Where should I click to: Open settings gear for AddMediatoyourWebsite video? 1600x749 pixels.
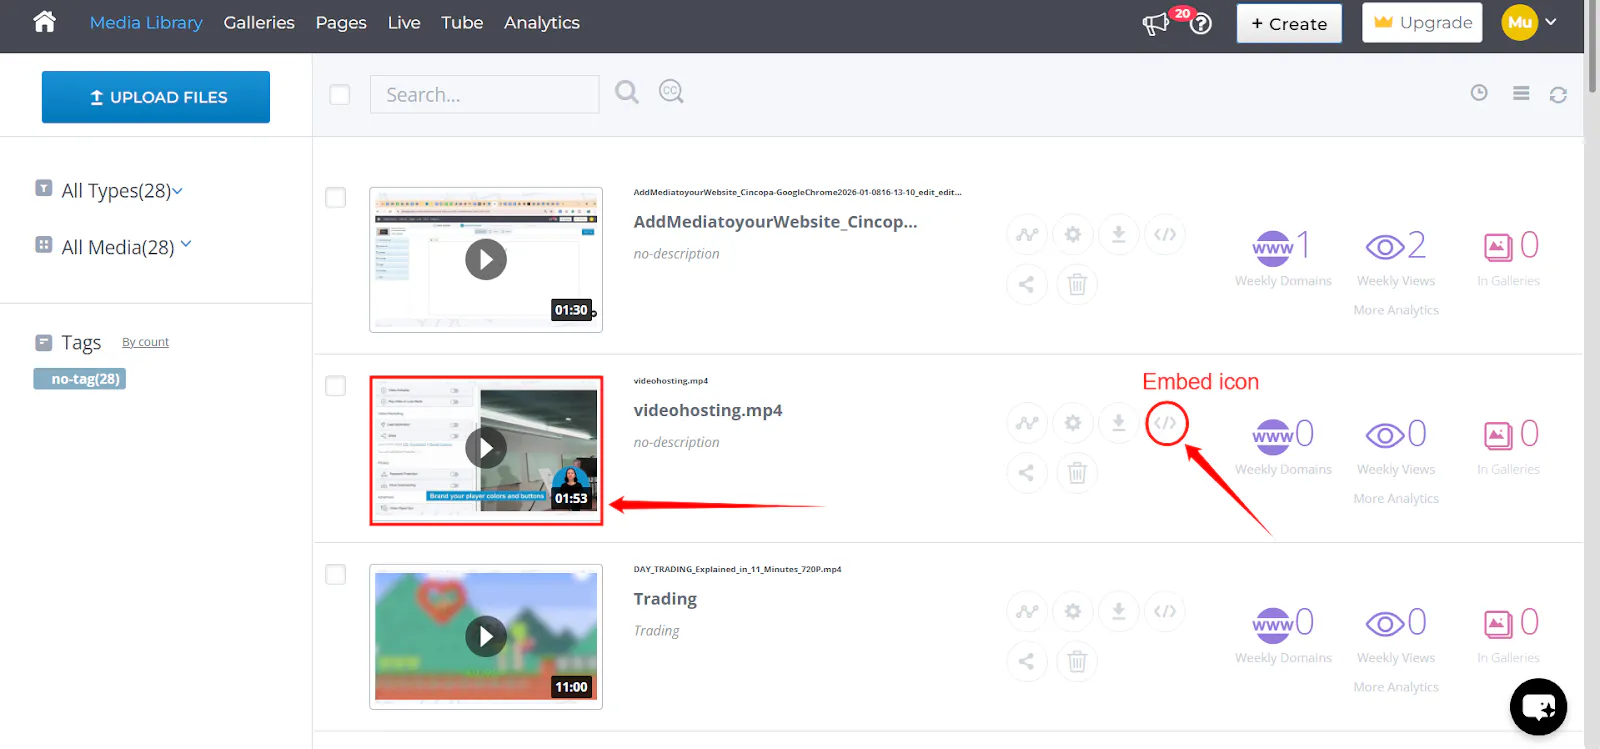[x=1073, y=235]
